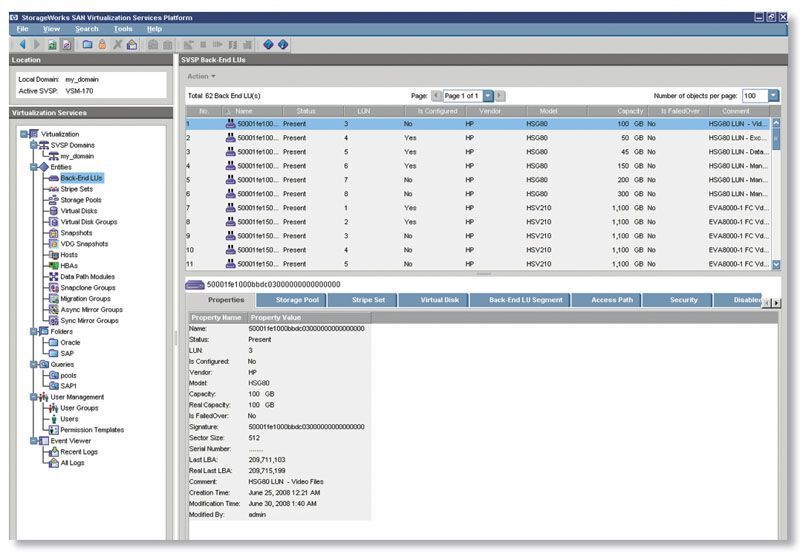Click the HBAs green card icon
The image size is (800, 554).
pos(54,265)
